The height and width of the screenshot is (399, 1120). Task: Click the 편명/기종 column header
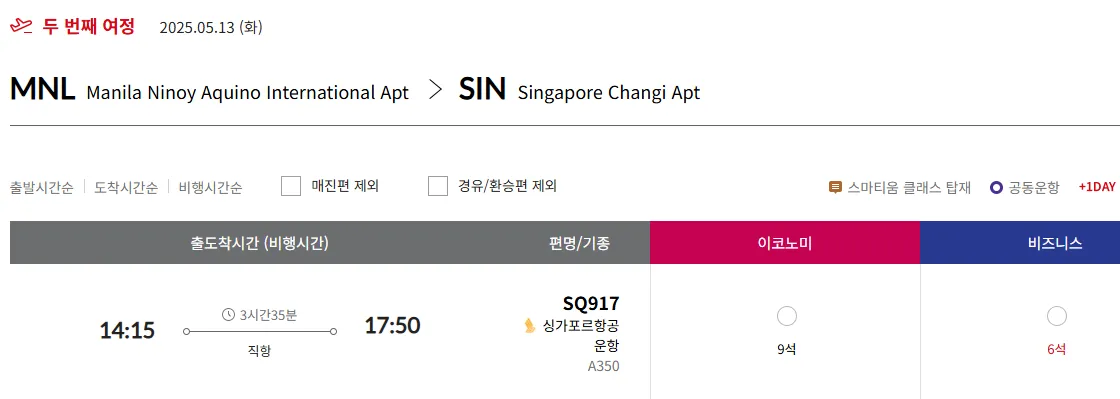coord(579,243)
